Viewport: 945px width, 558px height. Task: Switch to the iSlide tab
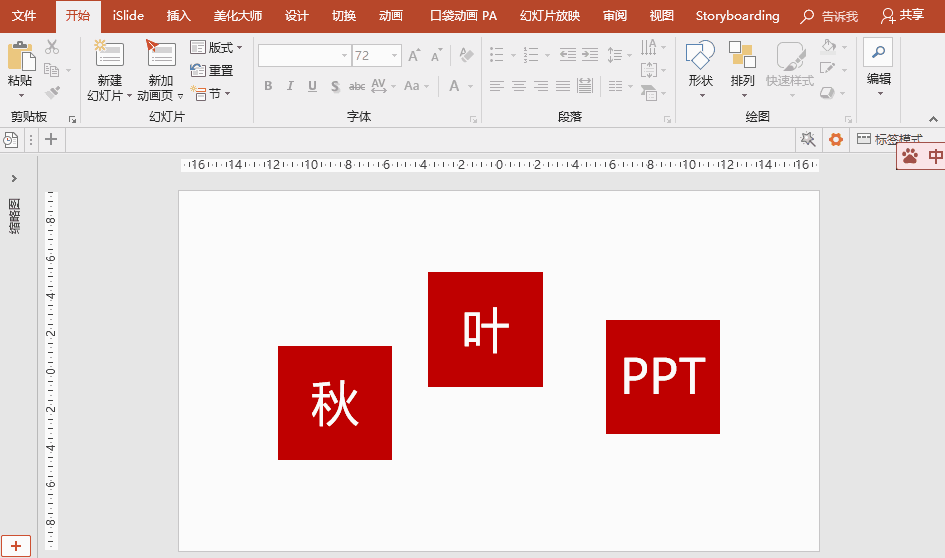(x=128, y=16)
